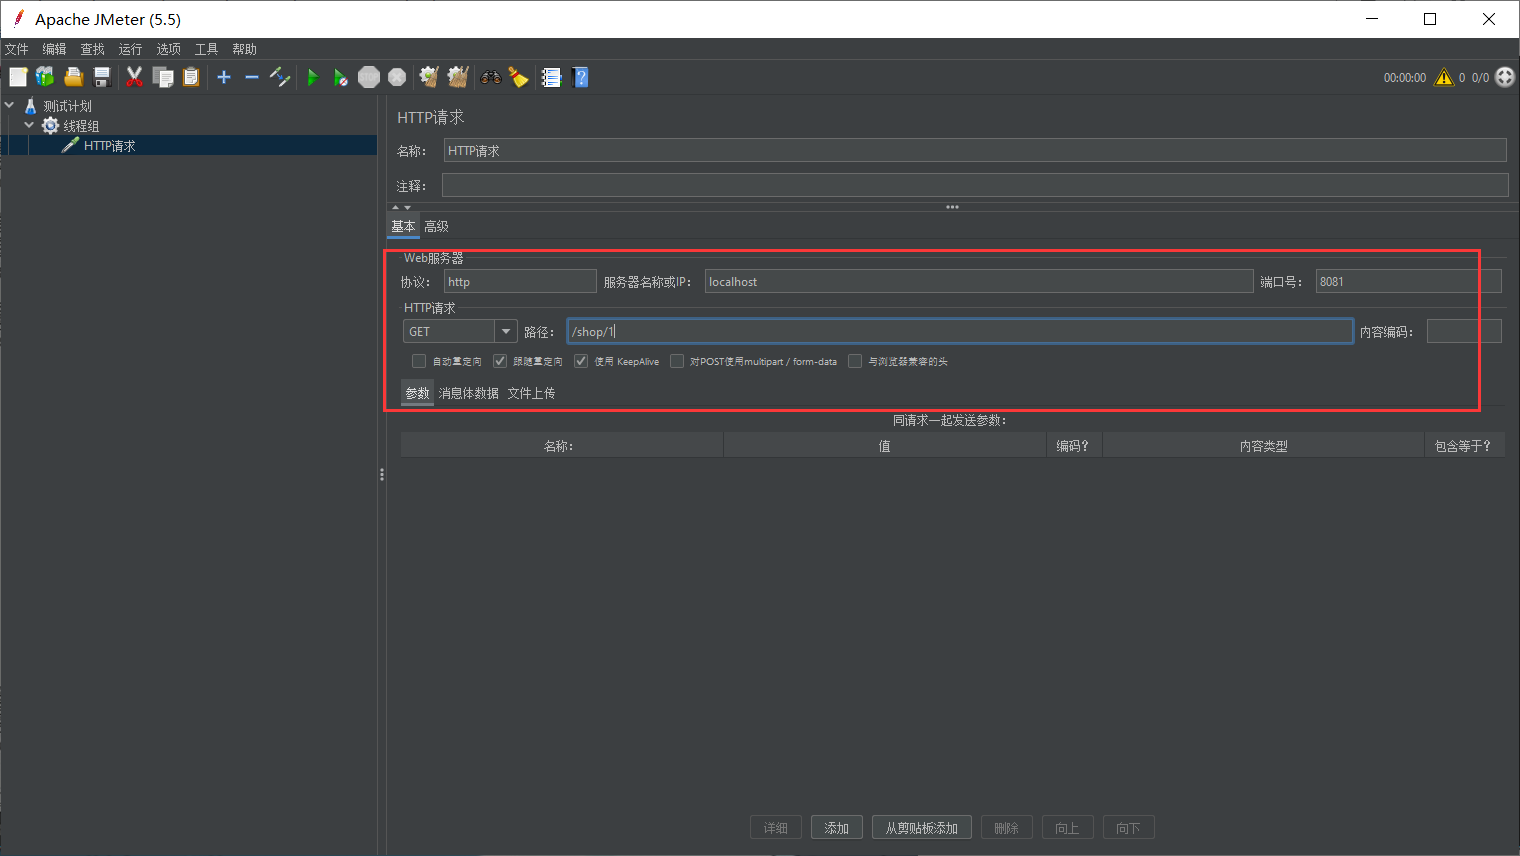
Task: Click the 协议 field containing http
Action: [520, 281]
